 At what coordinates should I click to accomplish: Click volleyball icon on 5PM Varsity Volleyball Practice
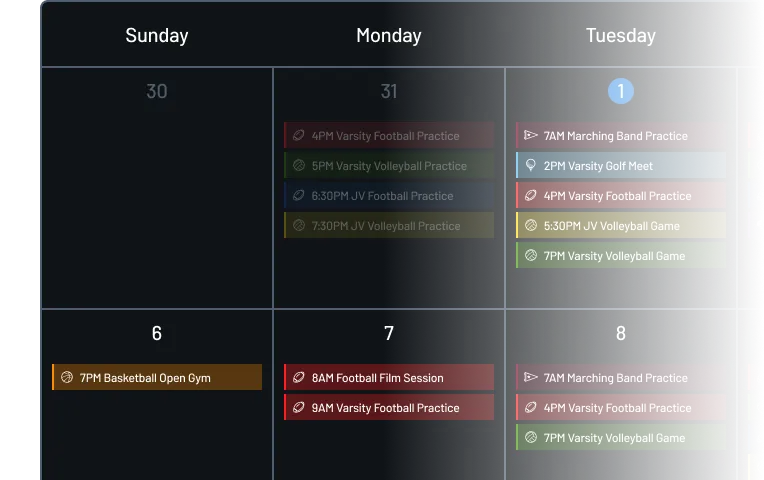coord(299,166)
